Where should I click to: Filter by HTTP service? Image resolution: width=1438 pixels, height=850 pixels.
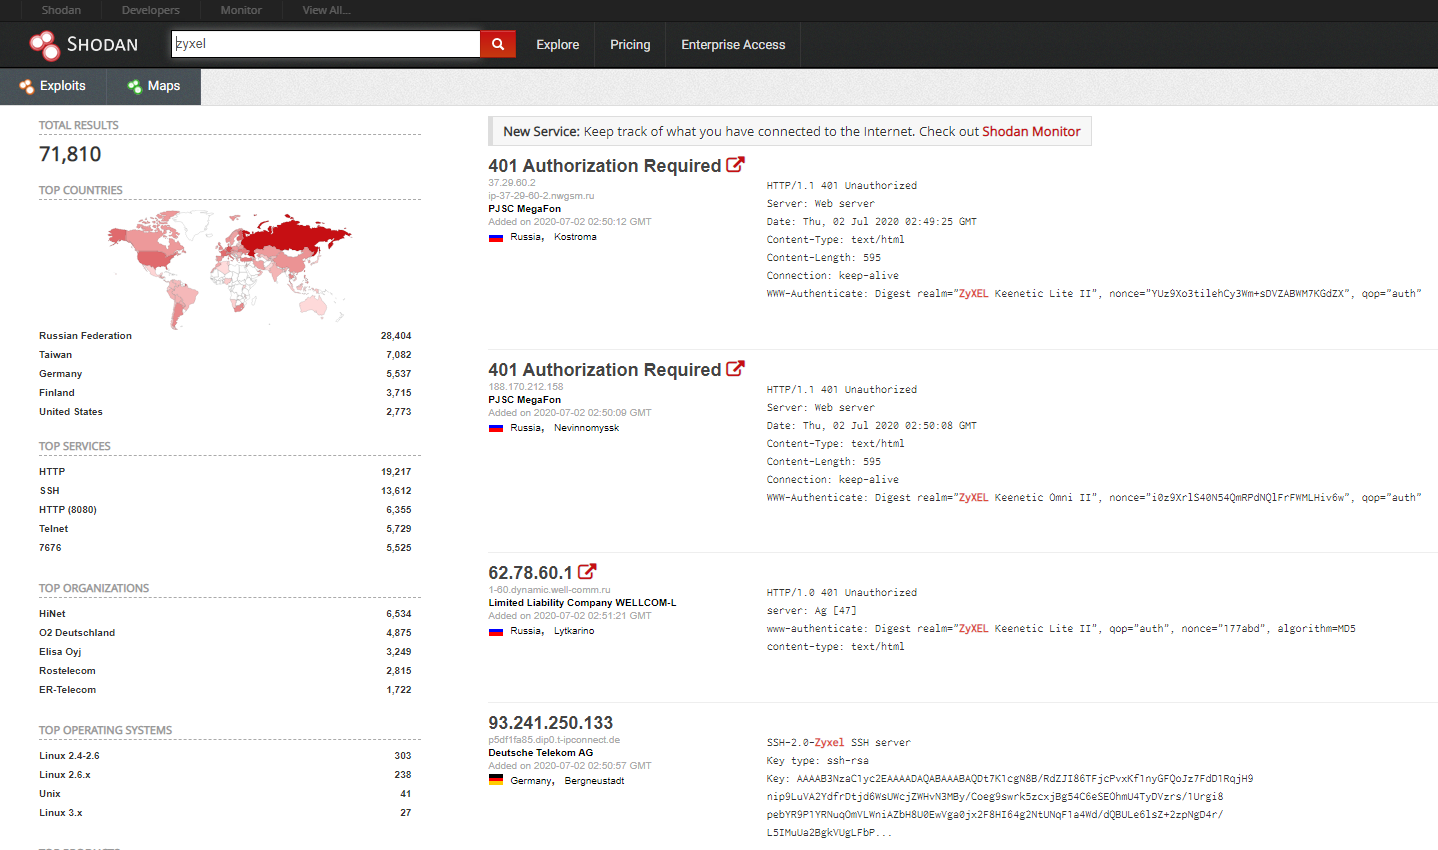click(52, 472)
